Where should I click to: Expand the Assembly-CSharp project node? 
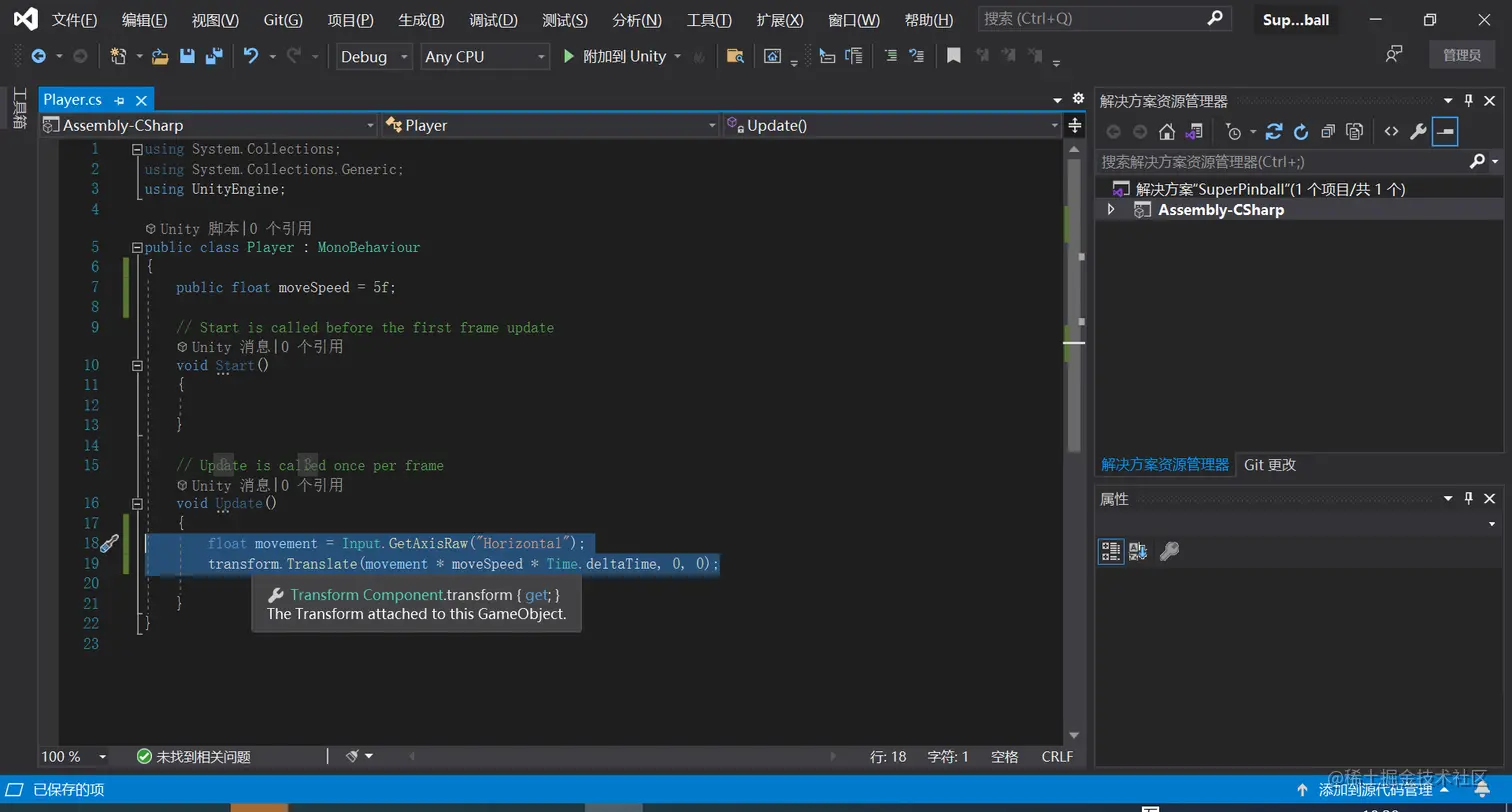1111,210
